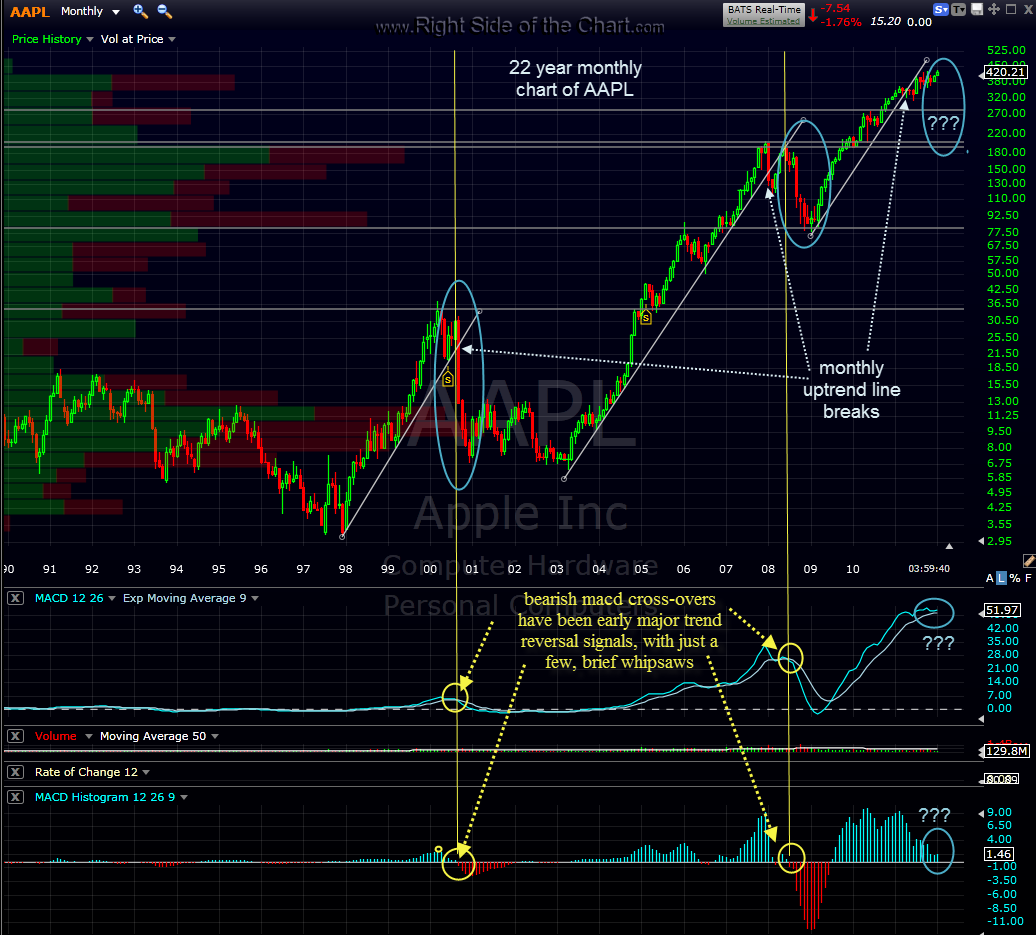Toggle the percent scale option
This screenshot has width=1036, height=935.
1016,579
